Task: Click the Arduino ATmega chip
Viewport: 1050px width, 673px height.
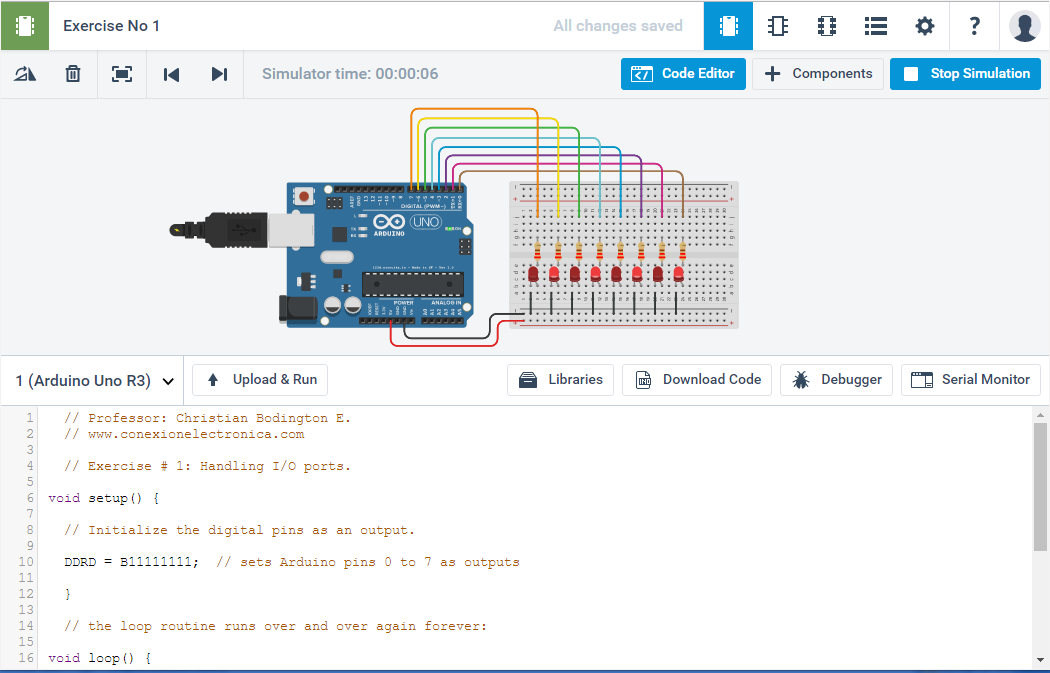Action: pos(412,284)
